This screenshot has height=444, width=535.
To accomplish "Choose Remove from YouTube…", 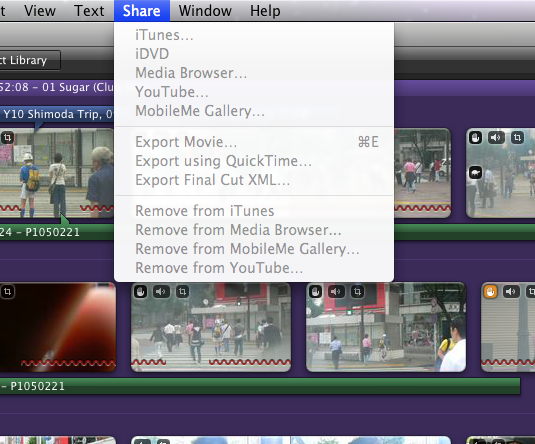I will (254, 268).
